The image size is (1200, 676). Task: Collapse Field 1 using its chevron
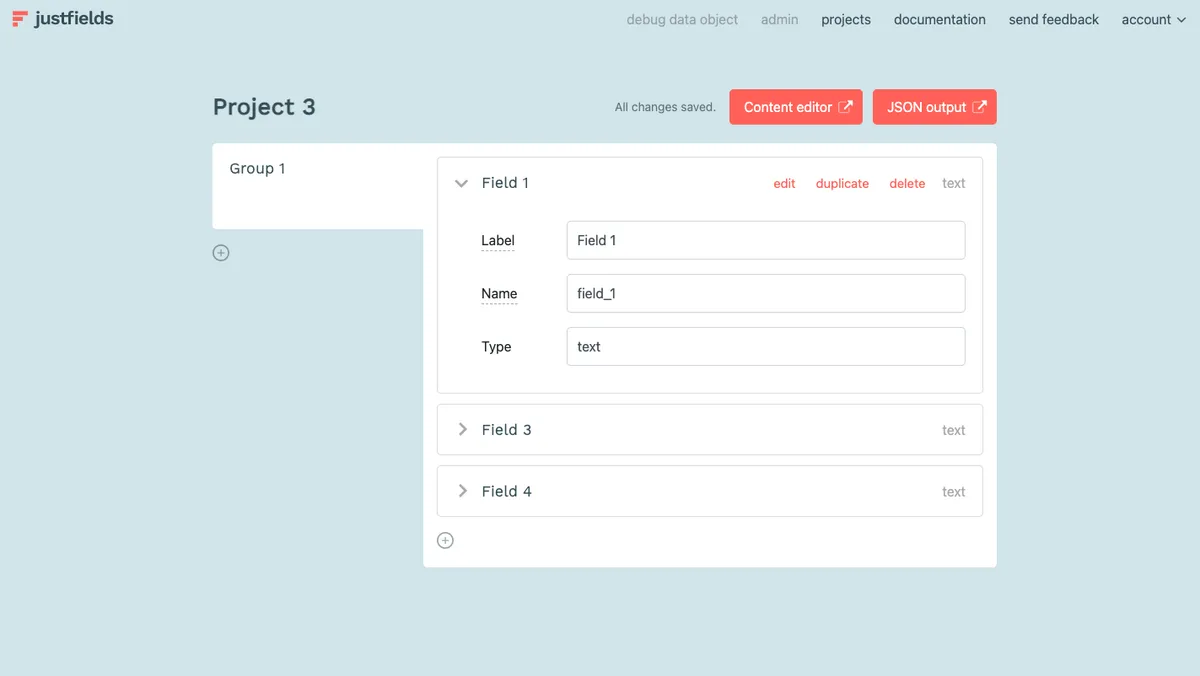click(x=461, y=183)
